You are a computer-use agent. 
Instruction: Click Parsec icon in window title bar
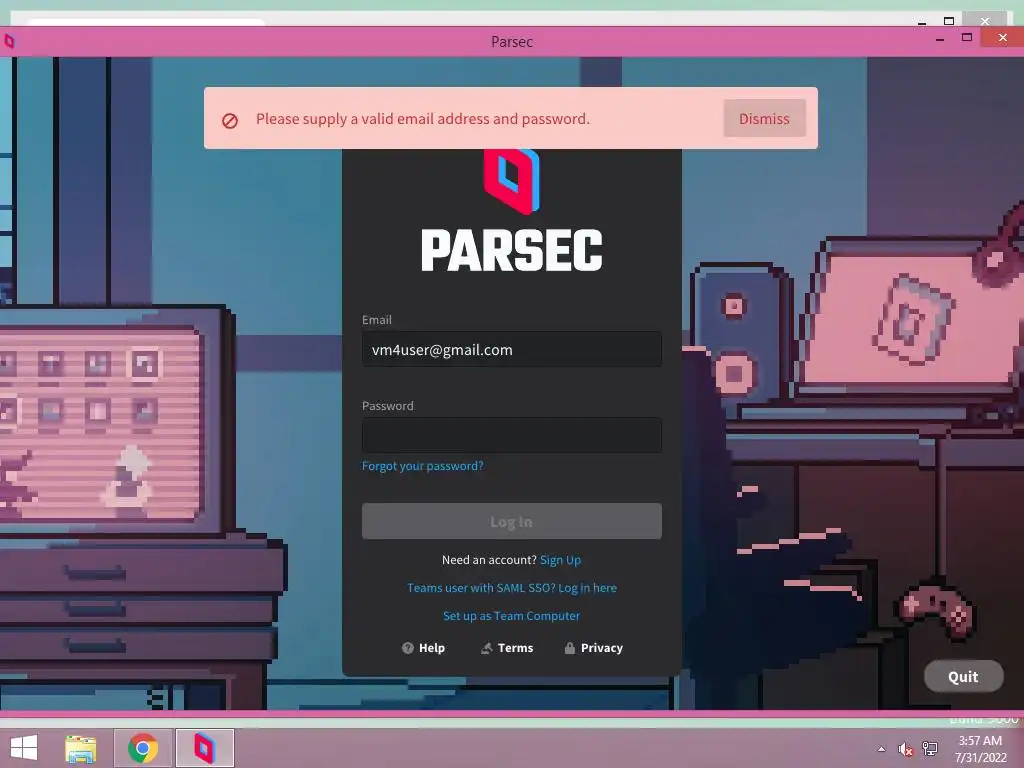(9, 42)
